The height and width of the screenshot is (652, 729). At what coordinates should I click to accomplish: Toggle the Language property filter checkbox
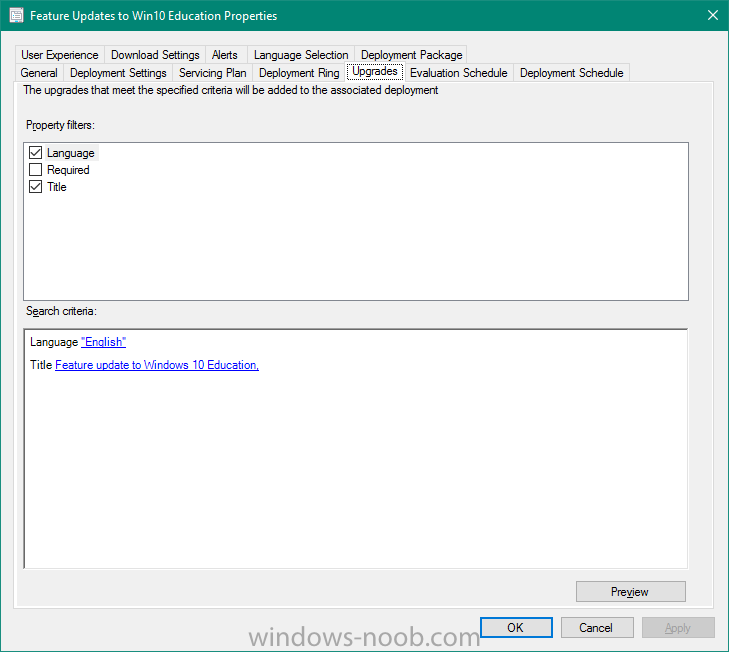click(x=35, y=153)
